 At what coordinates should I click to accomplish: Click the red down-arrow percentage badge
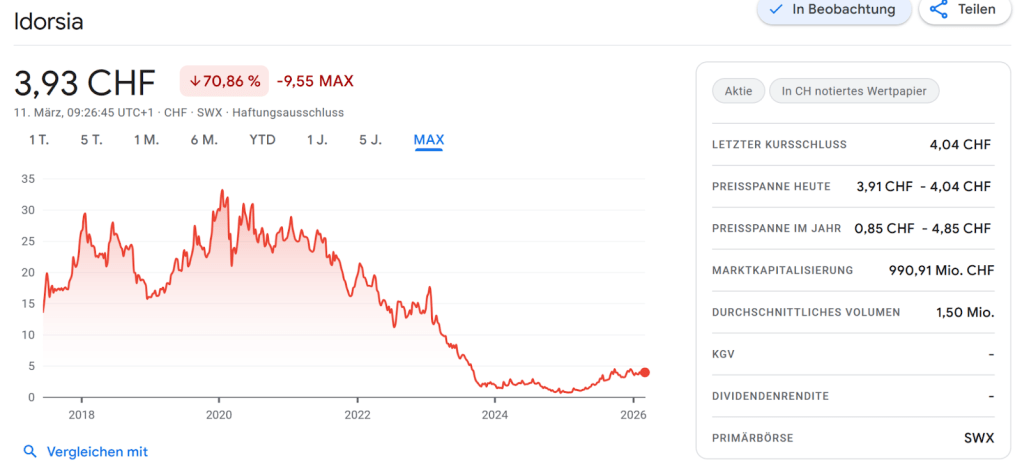coord(224,81)
